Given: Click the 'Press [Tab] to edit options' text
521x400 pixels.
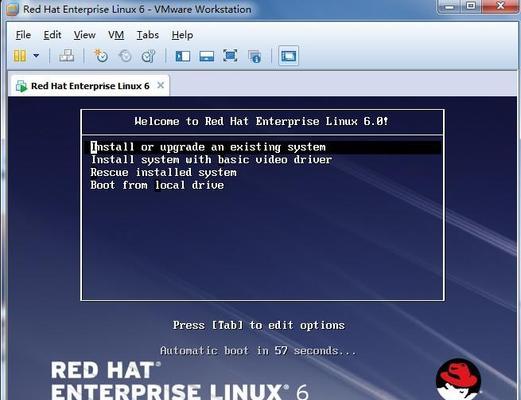Looking at the screenshot, I should [259, 325].
